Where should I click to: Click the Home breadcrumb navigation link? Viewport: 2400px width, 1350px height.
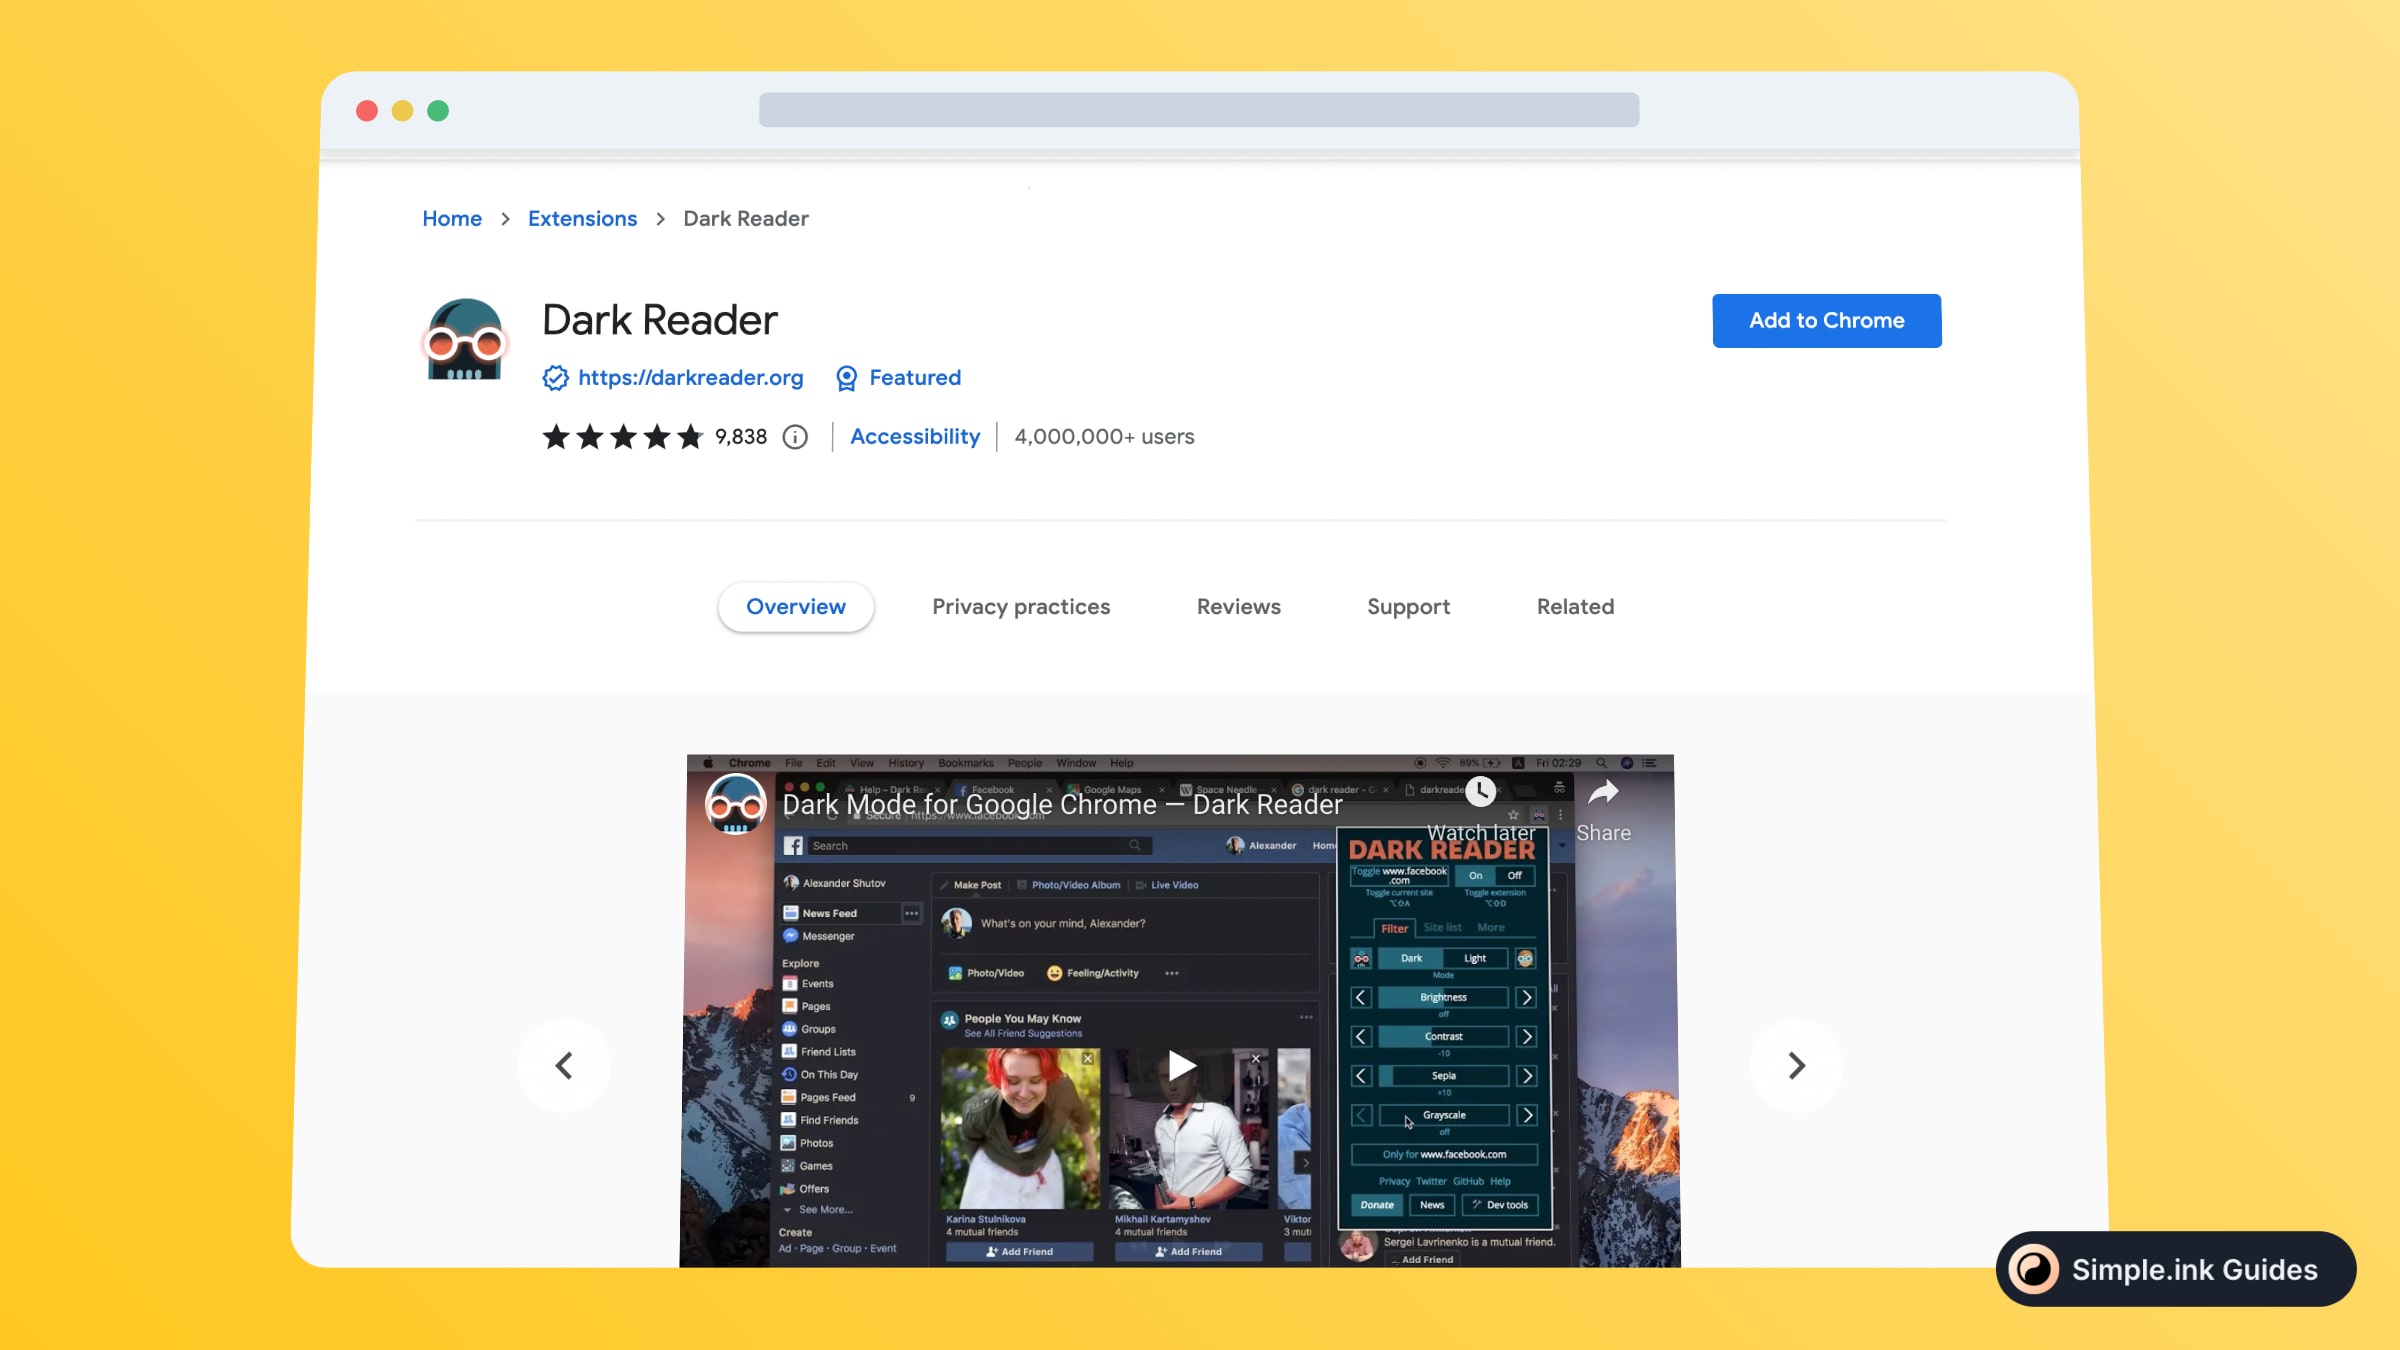point(452,218)
